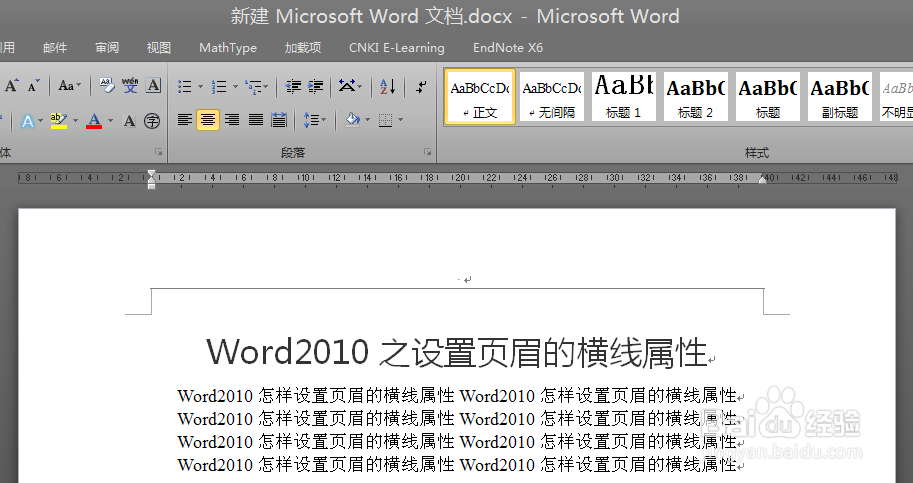Expand the Change Case dropdown arrow

coord(79,86)
